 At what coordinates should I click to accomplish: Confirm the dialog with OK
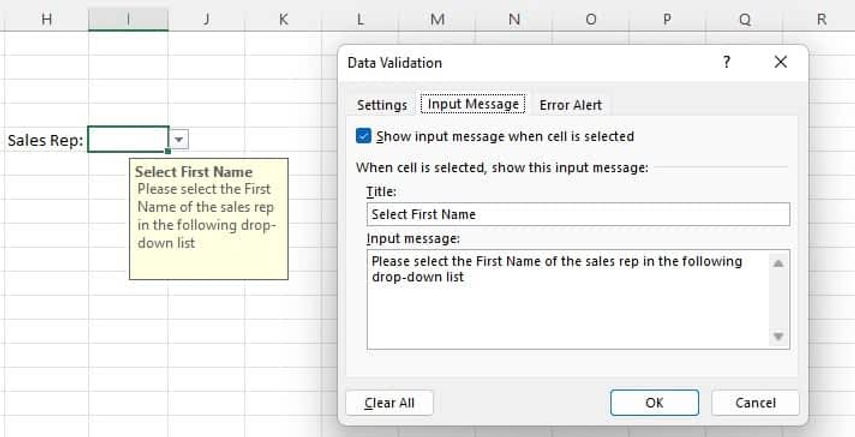tap(654, 403)
